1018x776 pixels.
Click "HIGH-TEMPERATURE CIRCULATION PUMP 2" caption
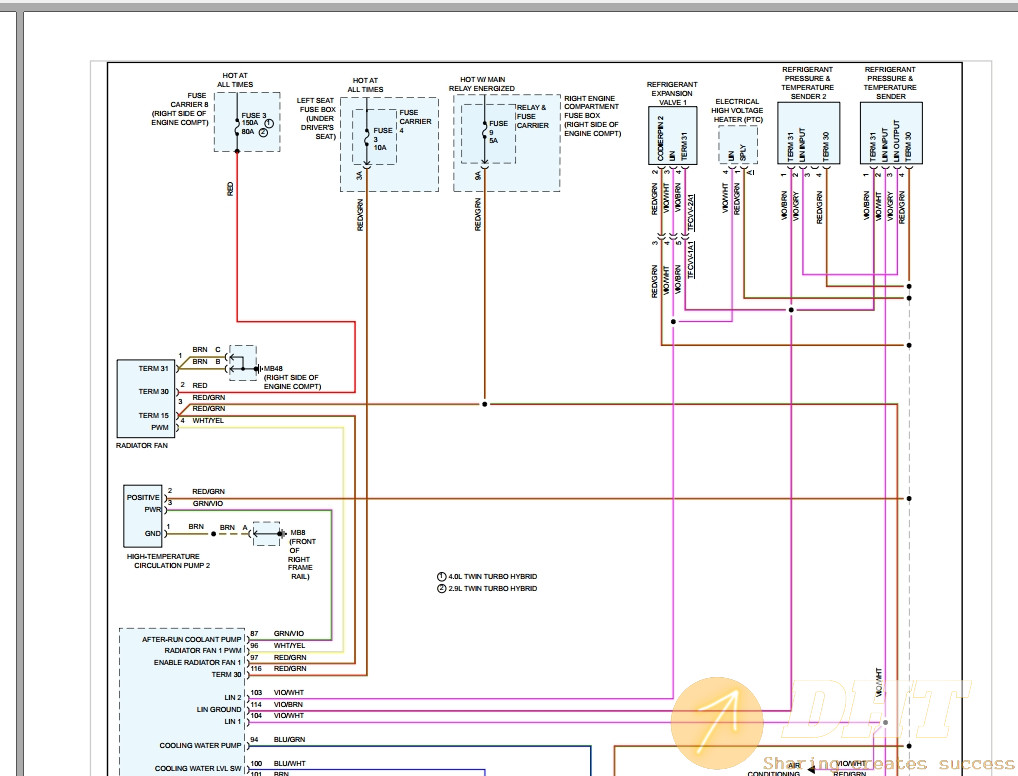(x=169, y=561)
